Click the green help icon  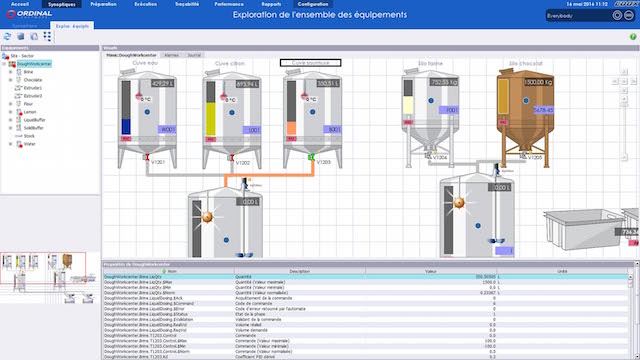pyautogui.click(x=633, y=37)
